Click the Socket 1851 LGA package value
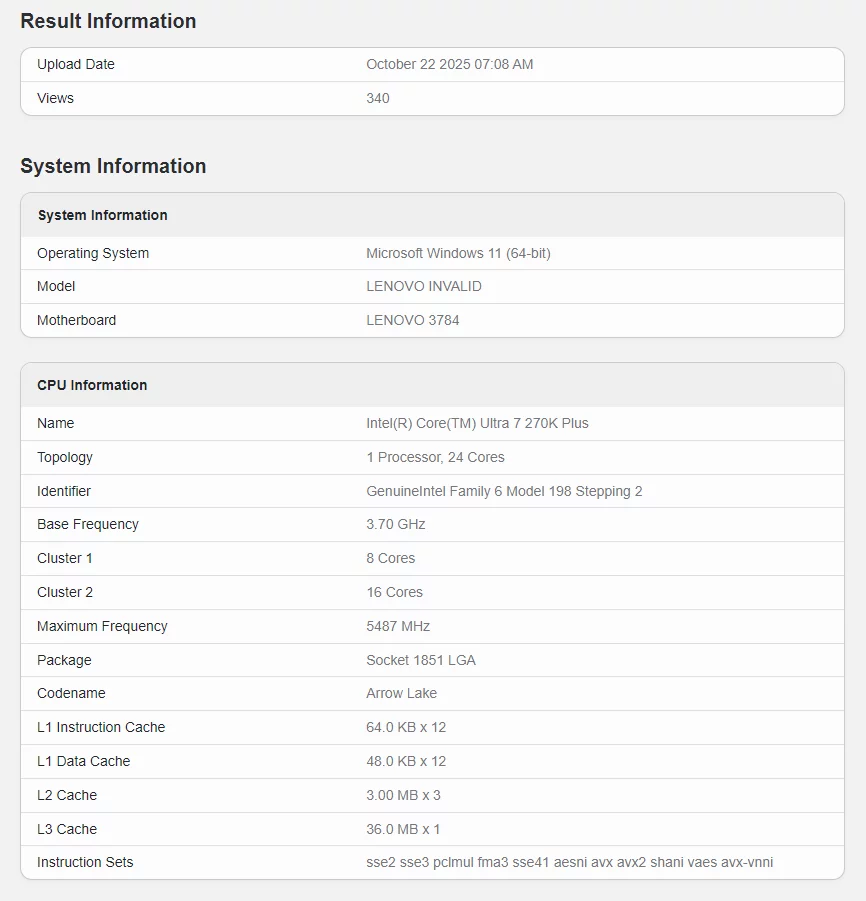 421,660
